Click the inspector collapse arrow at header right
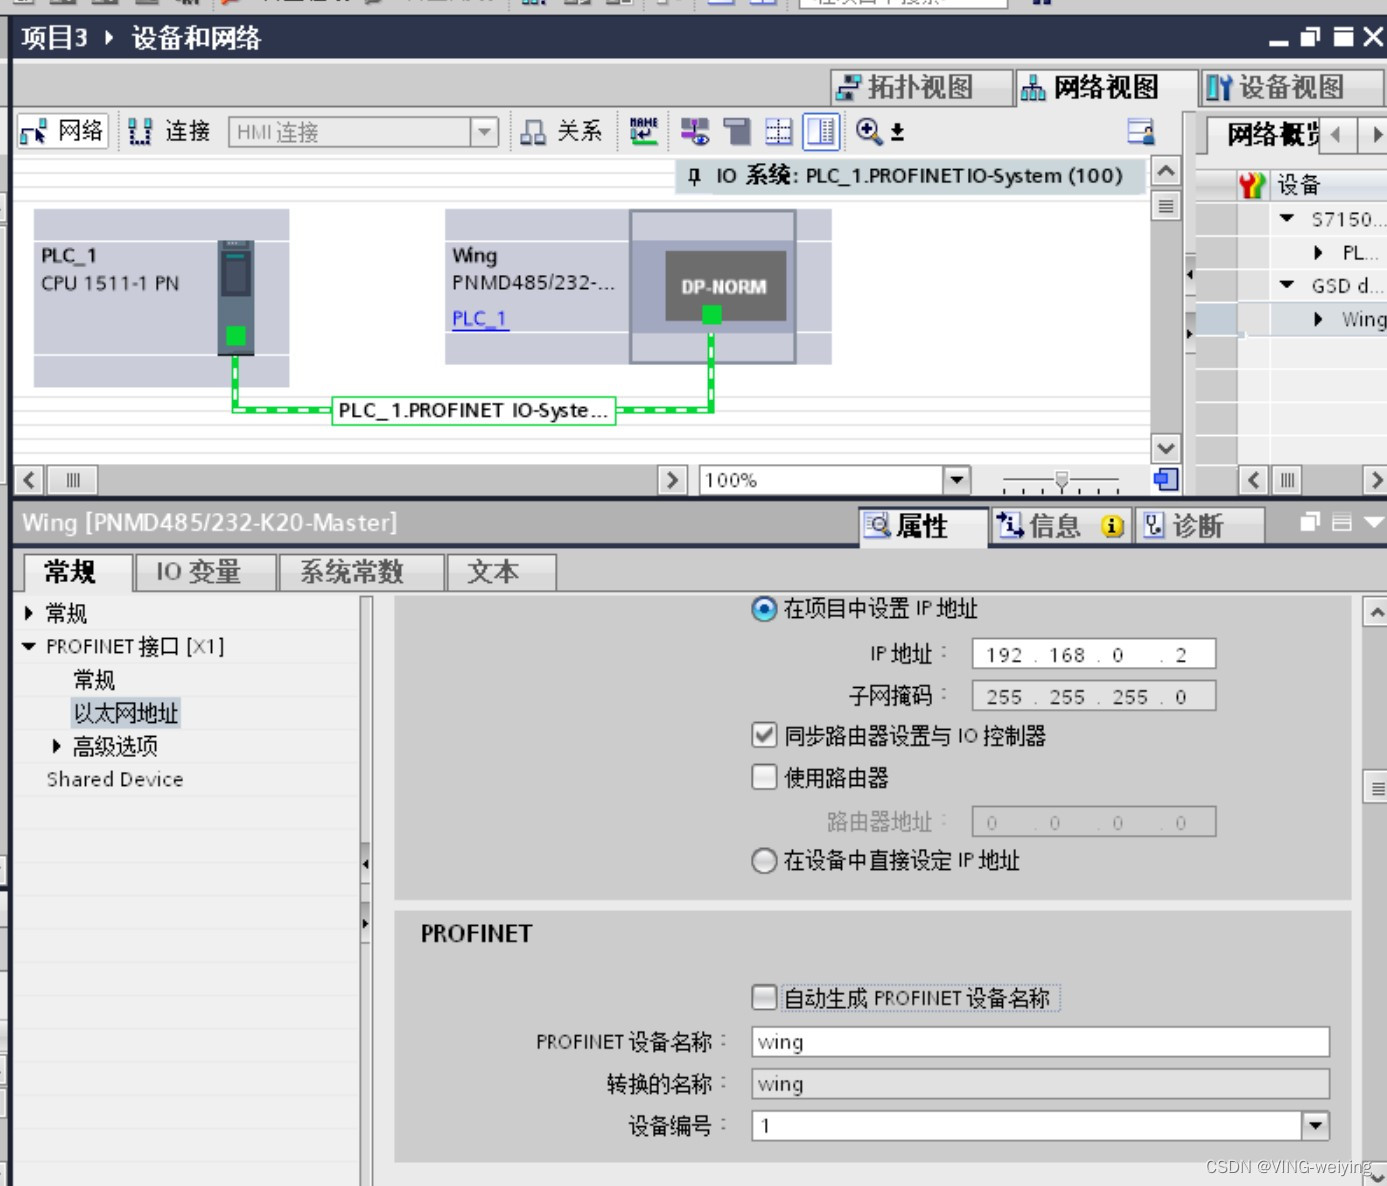 [x=1375, y=522]
